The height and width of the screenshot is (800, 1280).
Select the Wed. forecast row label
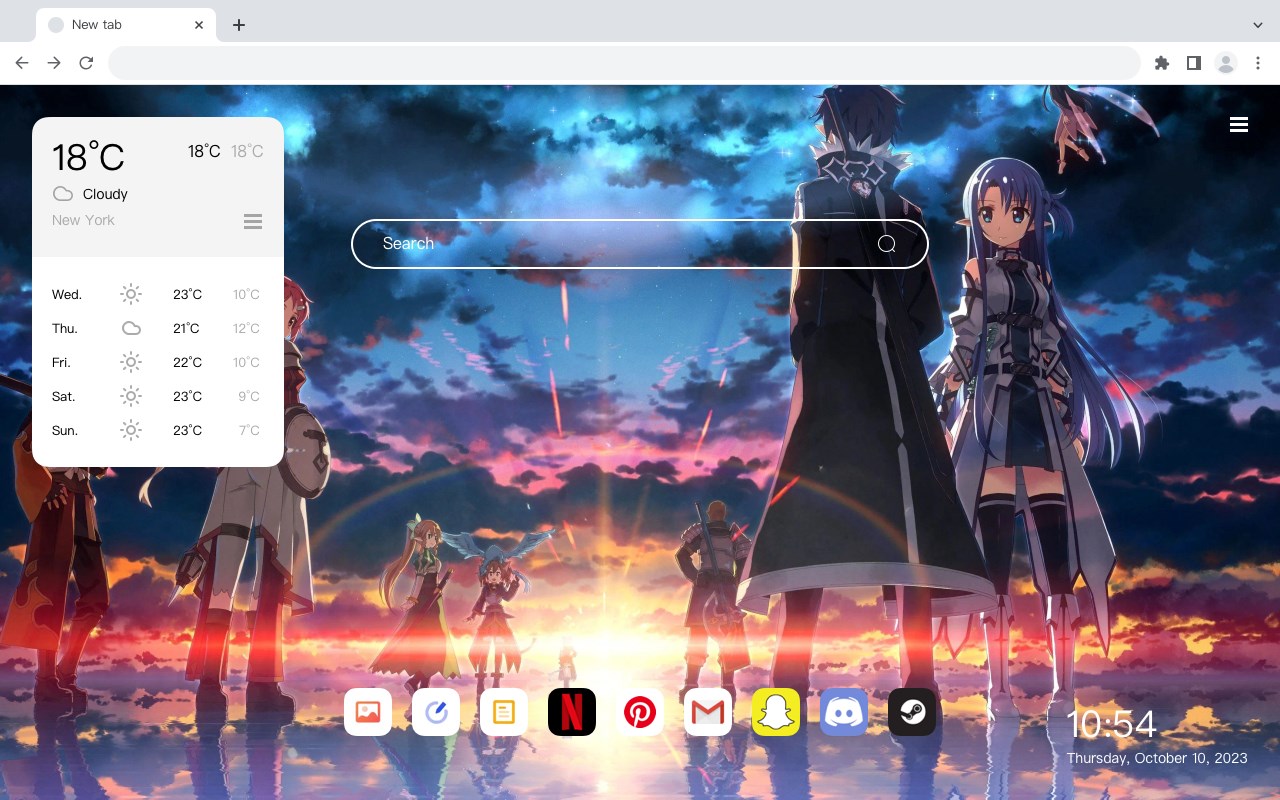coord(67,295)
